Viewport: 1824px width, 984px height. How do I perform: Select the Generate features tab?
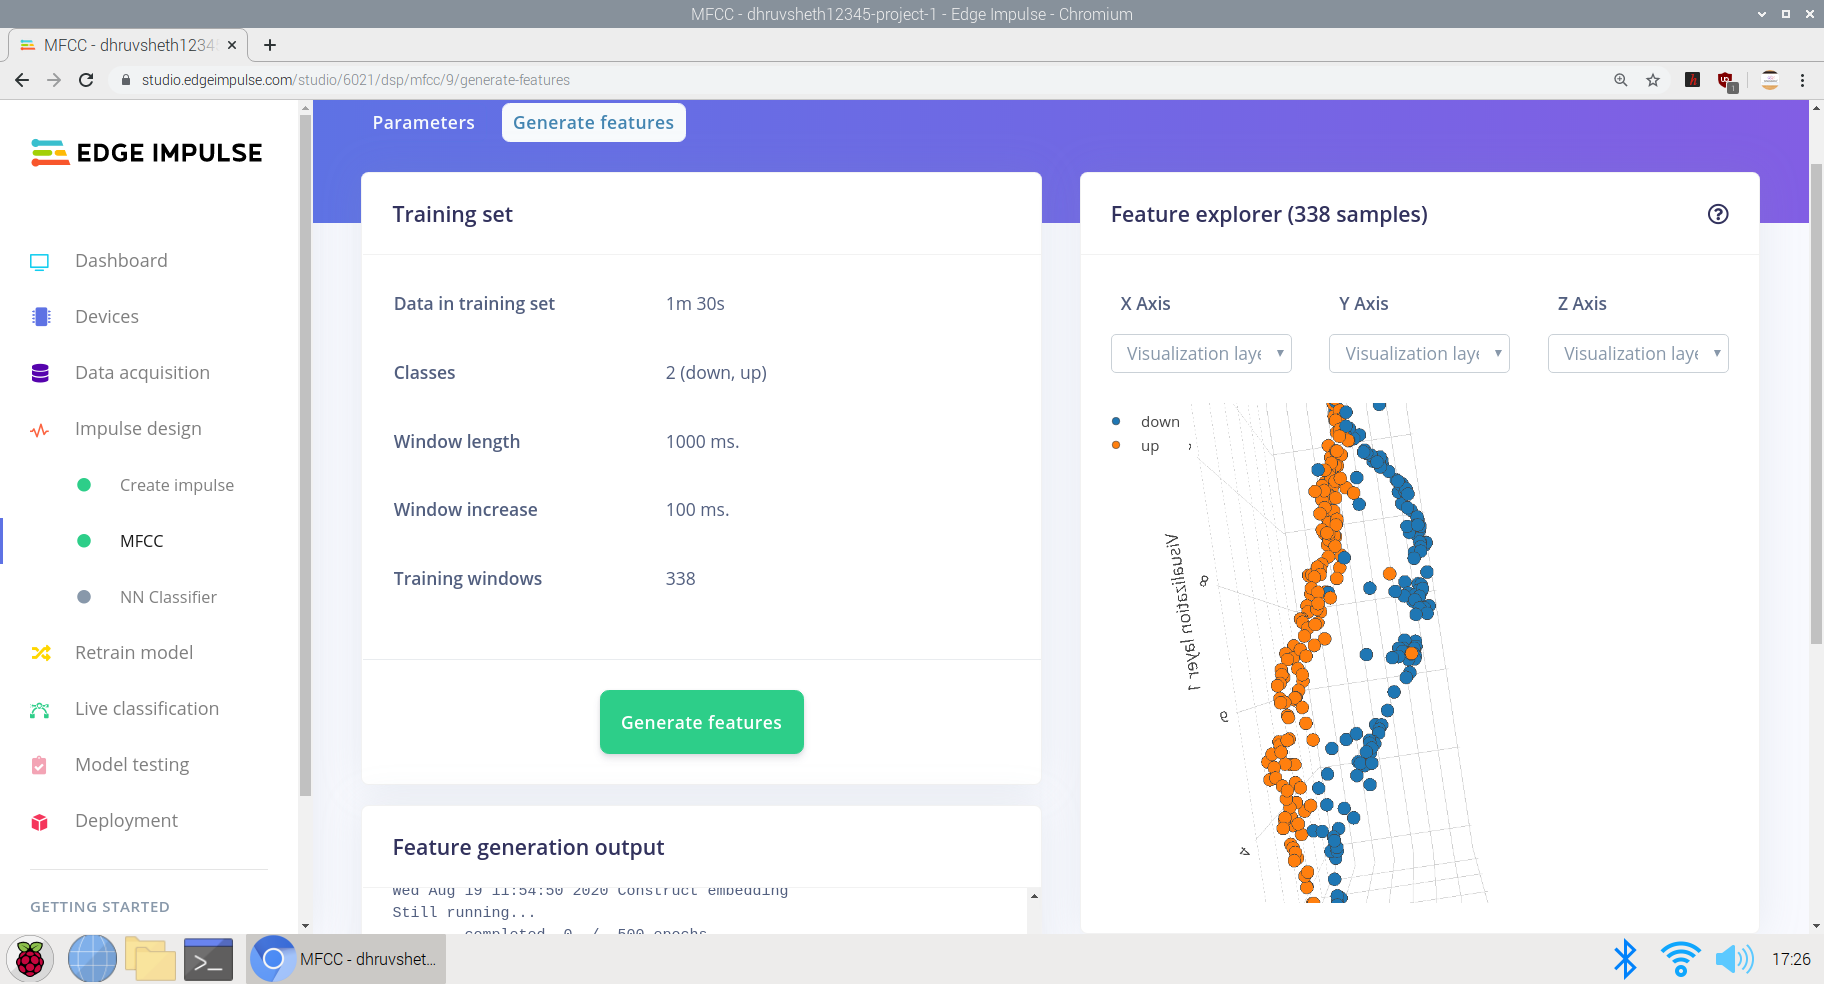[593, 122]
